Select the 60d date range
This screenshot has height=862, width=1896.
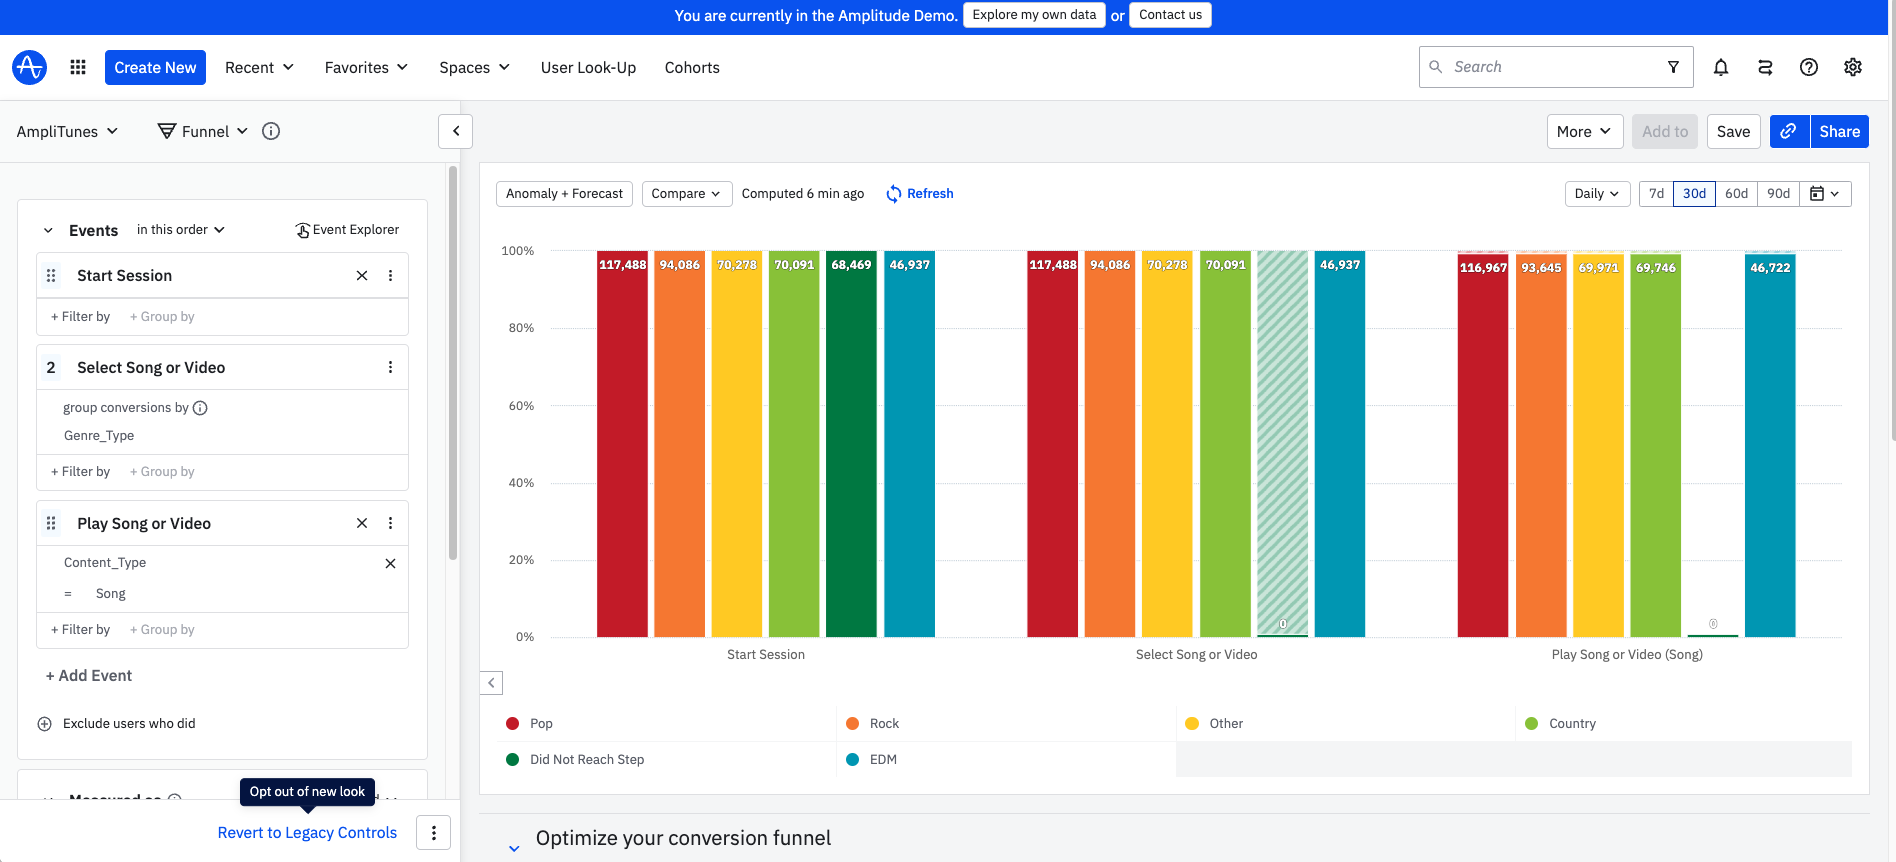tap(1736, 193)
